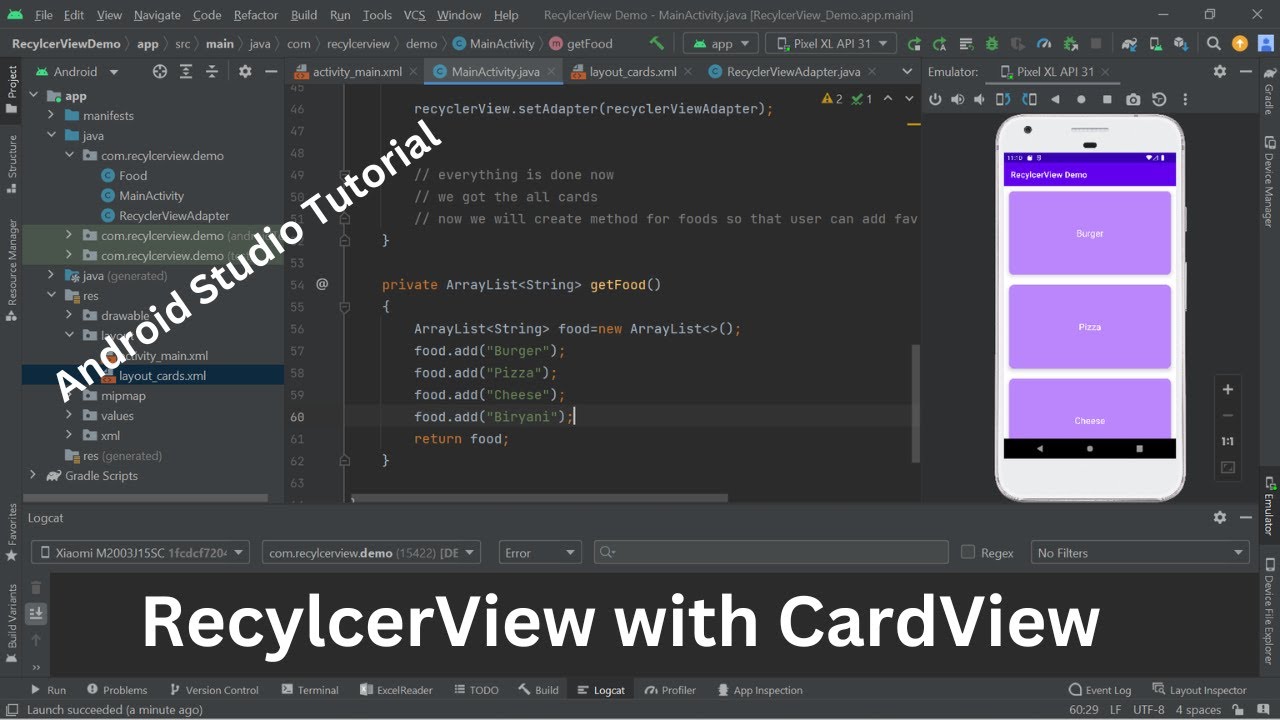Open the SDK Manager cube icon

click(1181, 43)
